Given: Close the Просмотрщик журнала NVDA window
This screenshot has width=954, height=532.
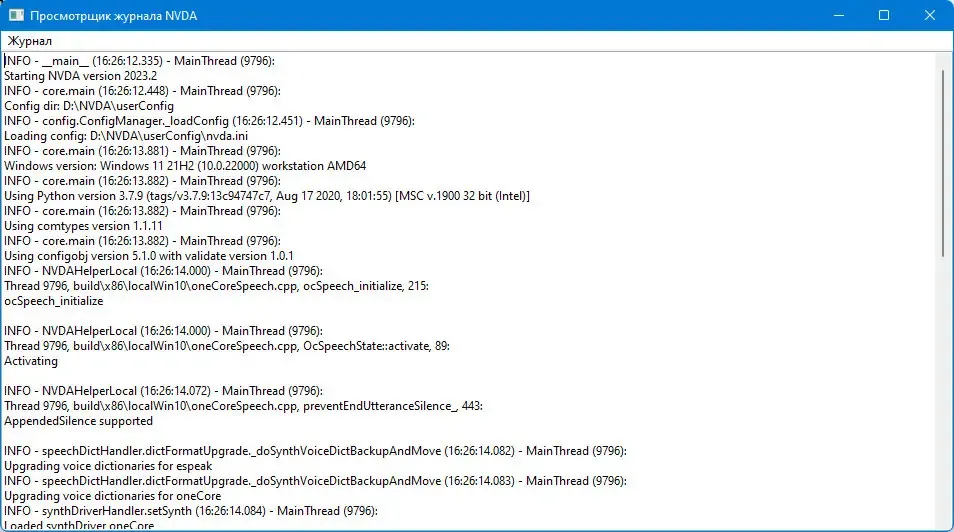Looking at the screenshot, I should tap(930, 15).
